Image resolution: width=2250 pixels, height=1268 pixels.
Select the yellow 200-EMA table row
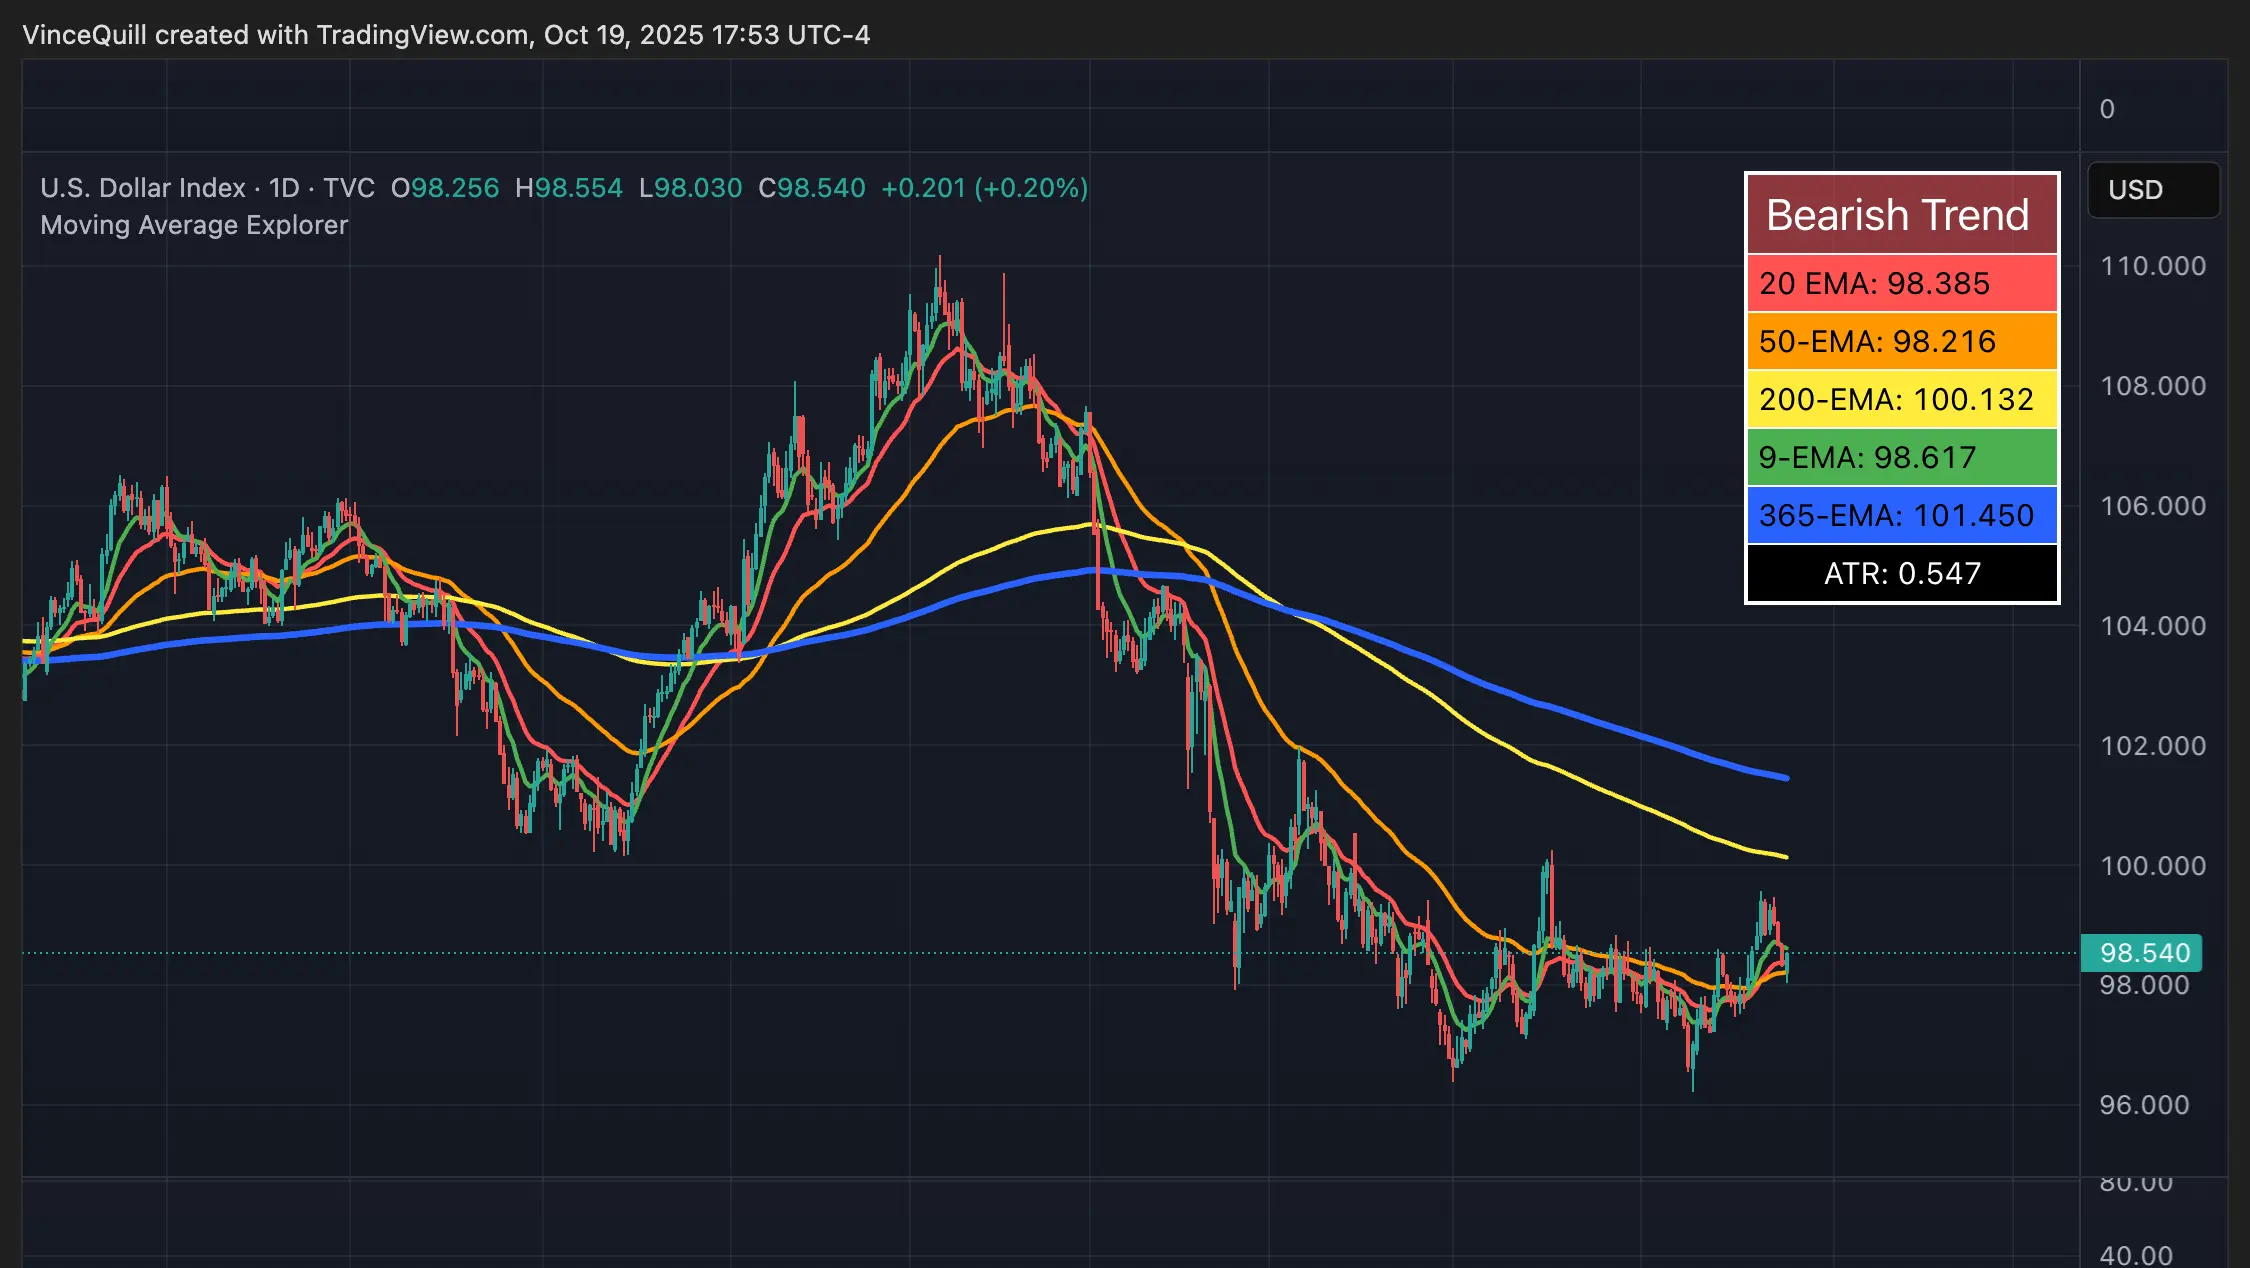[x=1901, y=399]
